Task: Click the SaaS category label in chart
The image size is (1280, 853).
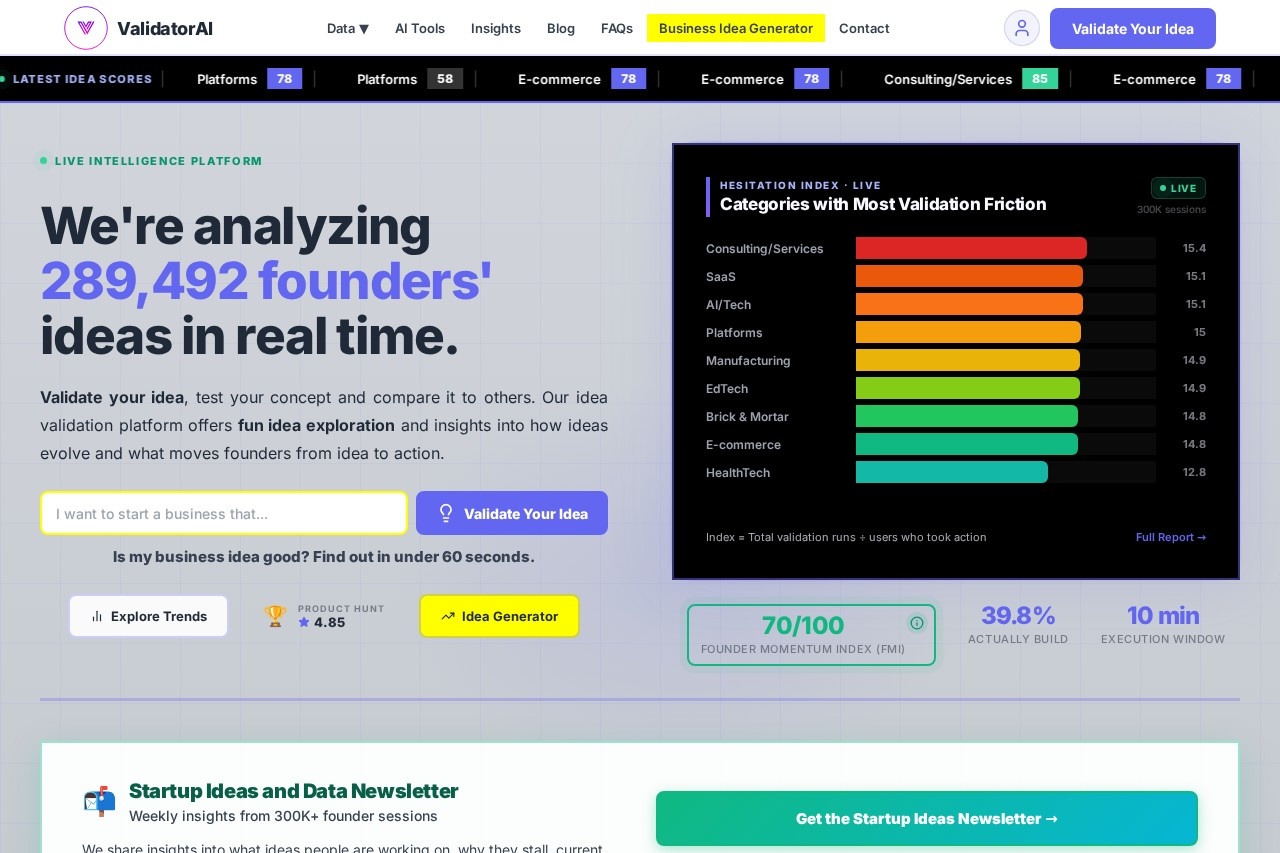Action: click(721, 276)
